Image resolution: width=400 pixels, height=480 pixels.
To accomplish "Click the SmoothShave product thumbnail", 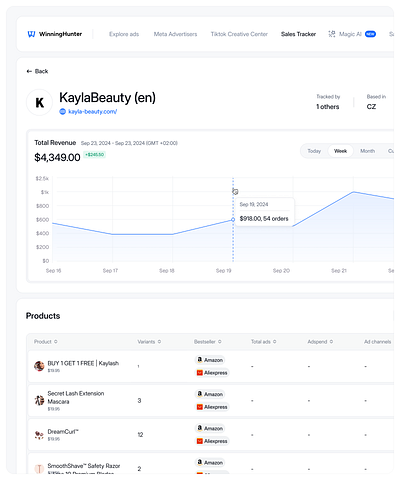I will (39, 469).
